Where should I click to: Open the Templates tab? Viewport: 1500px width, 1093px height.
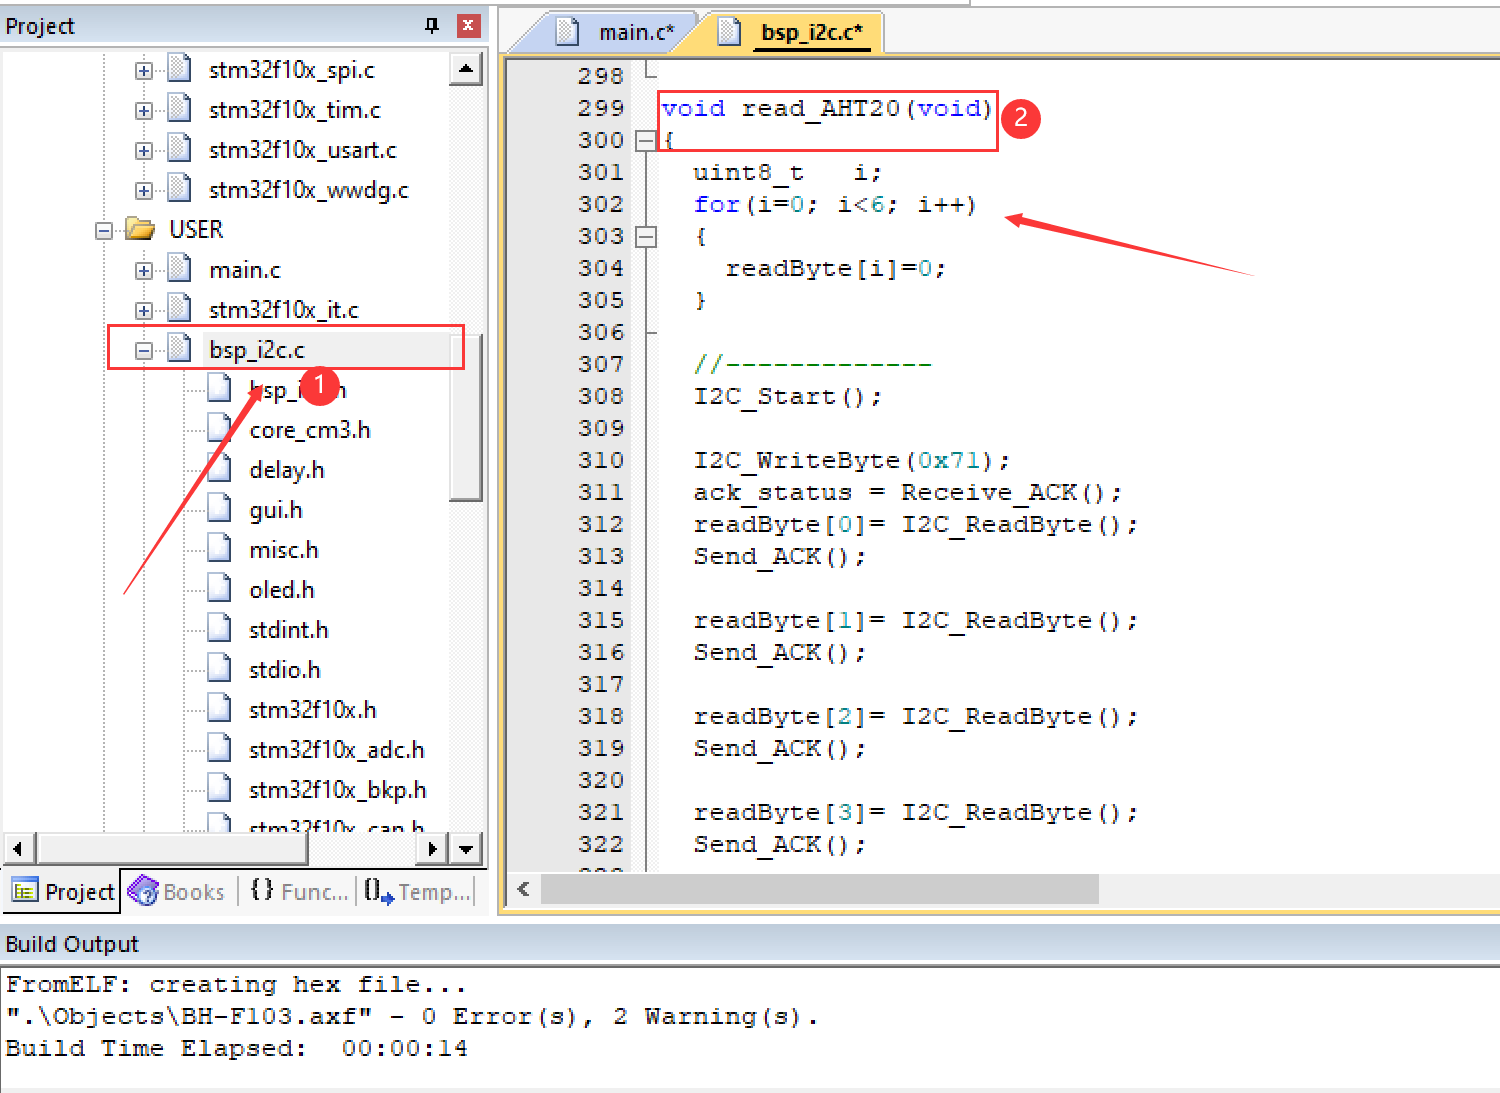click(x=416, y=891)
